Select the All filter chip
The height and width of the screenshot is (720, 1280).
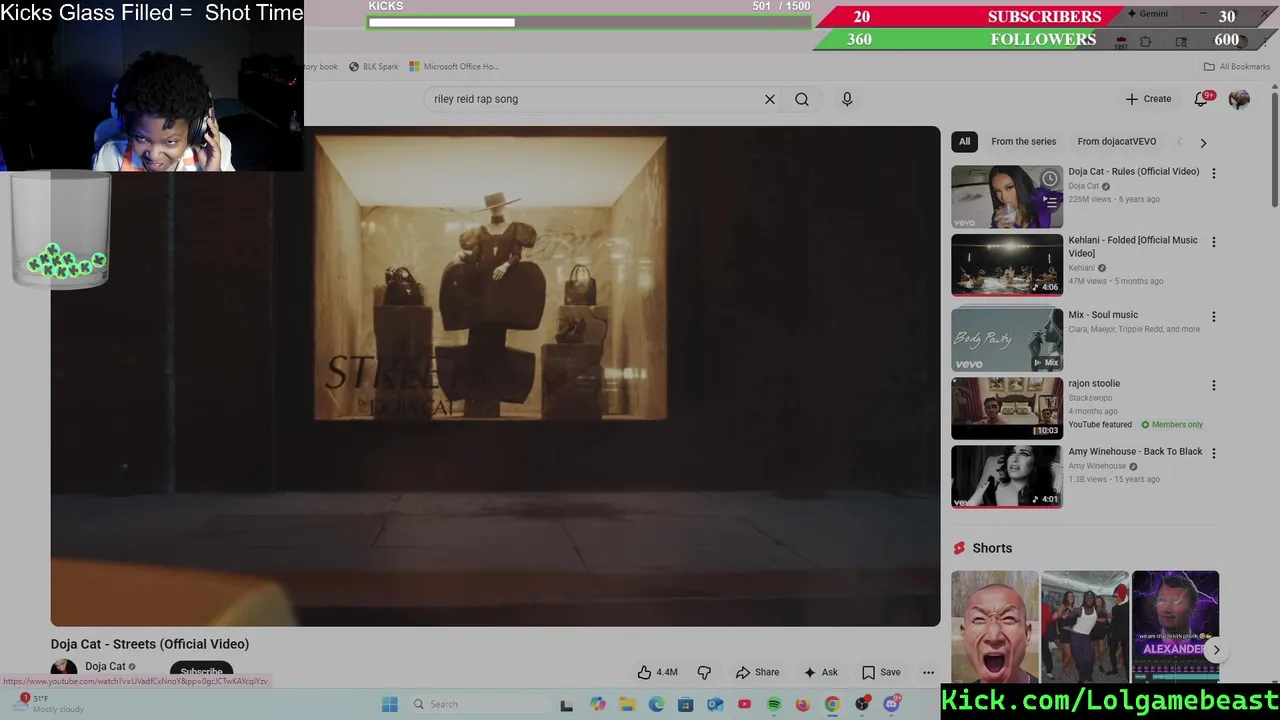tap(964, 142)
